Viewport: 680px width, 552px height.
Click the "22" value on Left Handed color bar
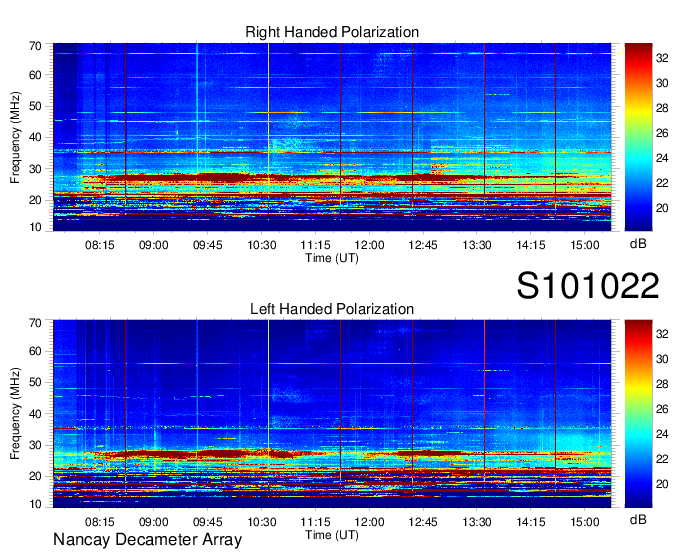[x=662, y=459]
